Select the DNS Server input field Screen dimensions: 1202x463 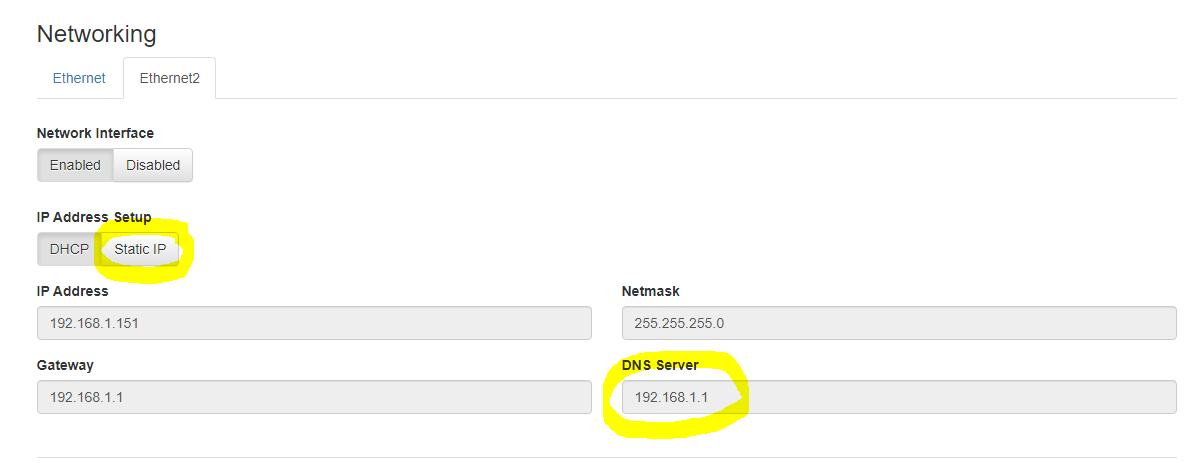coord(898,397)
